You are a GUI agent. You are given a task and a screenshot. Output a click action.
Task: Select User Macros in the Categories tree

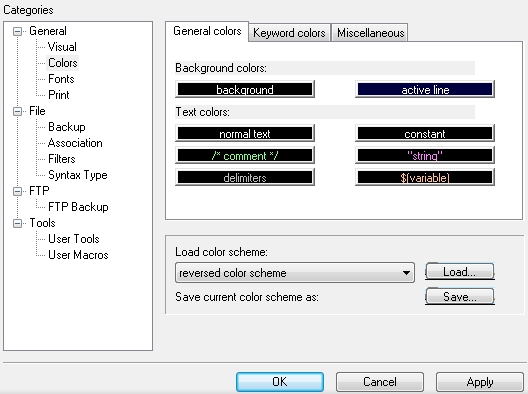click(x=78, y=255)
